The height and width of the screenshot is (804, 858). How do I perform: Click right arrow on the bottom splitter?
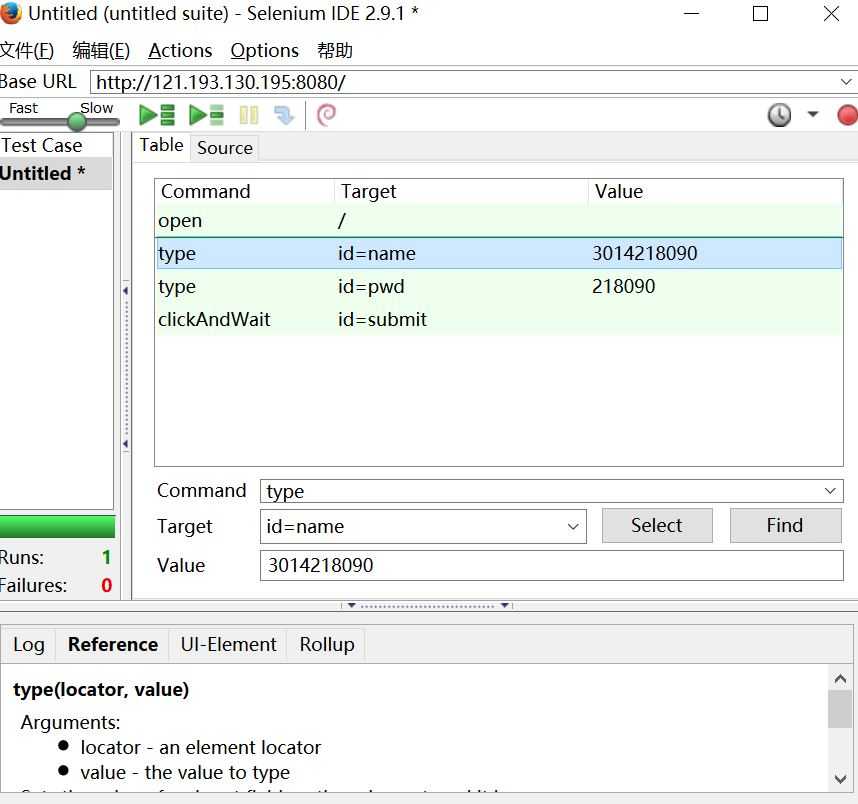click(x=505, y=605)
